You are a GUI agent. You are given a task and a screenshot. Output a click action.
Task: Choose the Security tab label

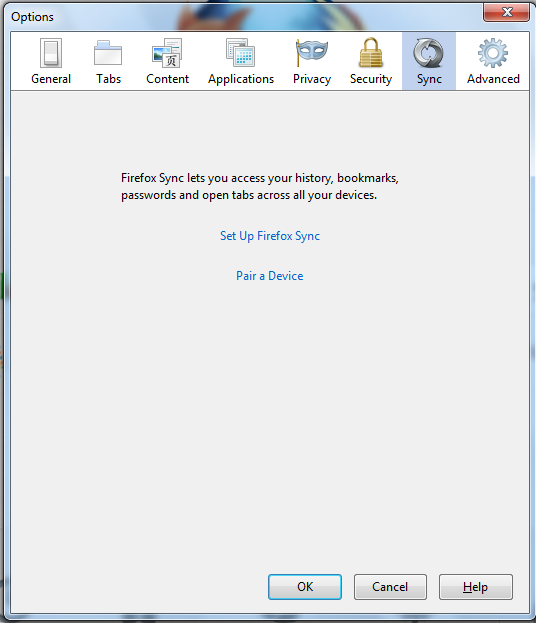(371, 79)
